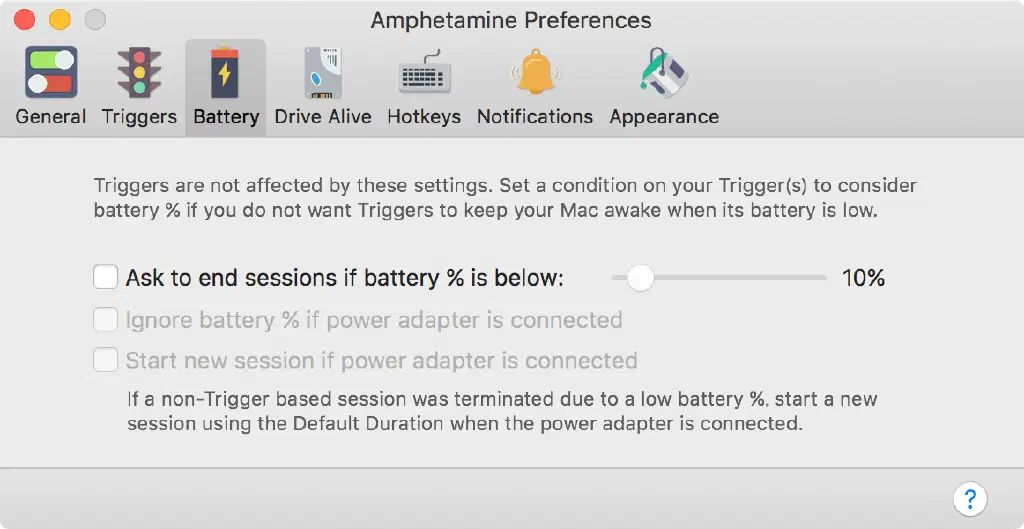This screenshot has width=1024, height=529.
Task: Click the Amphetamine Preferences window title
Action: tap(511, 20)
